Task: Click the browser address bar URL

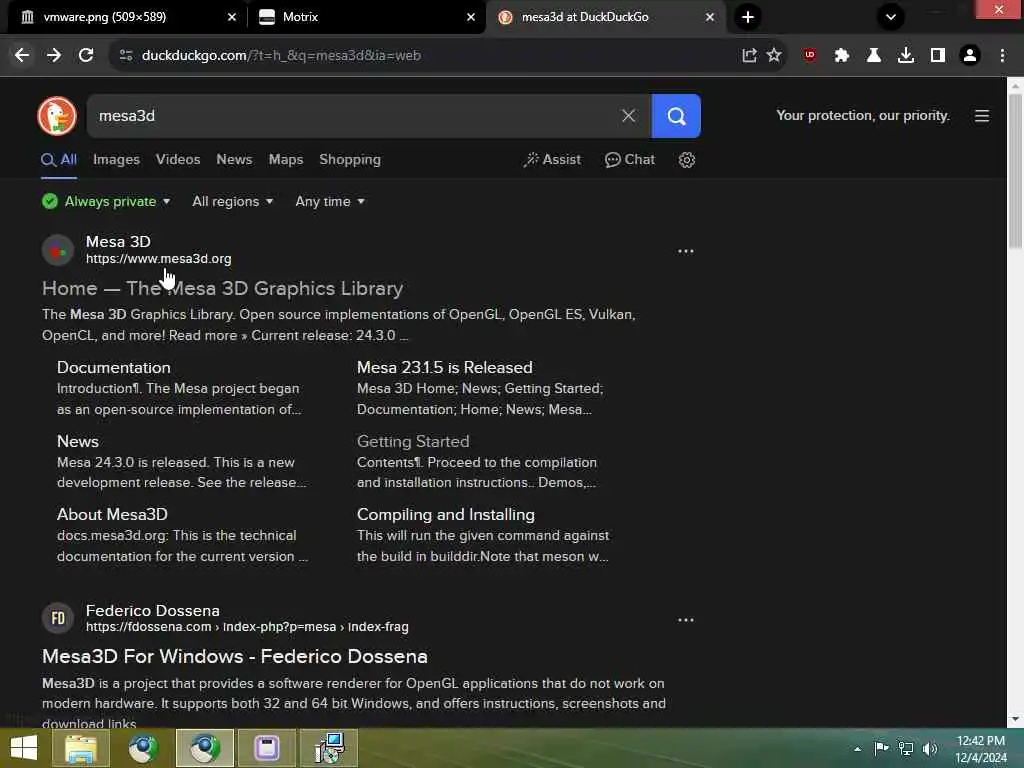Action: tap(281, 56)
